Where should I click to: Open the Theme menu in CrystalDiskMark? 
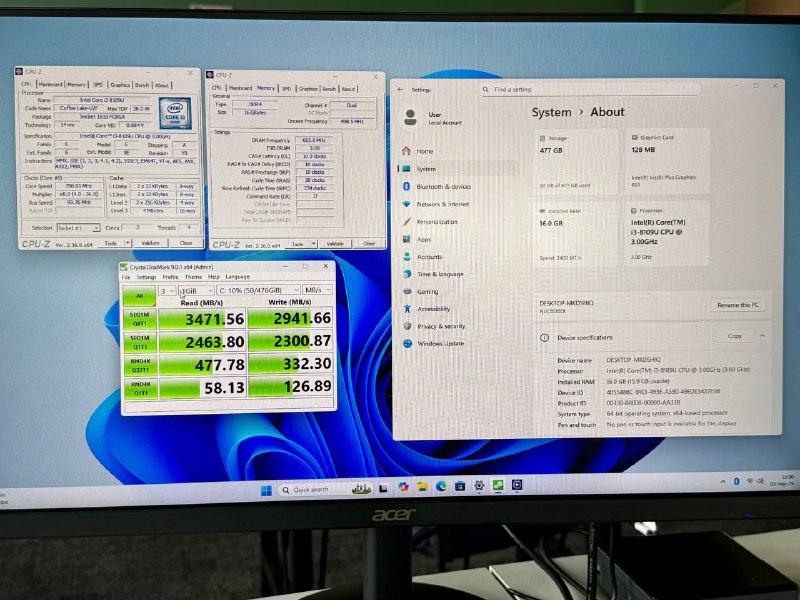coord(193,277)
